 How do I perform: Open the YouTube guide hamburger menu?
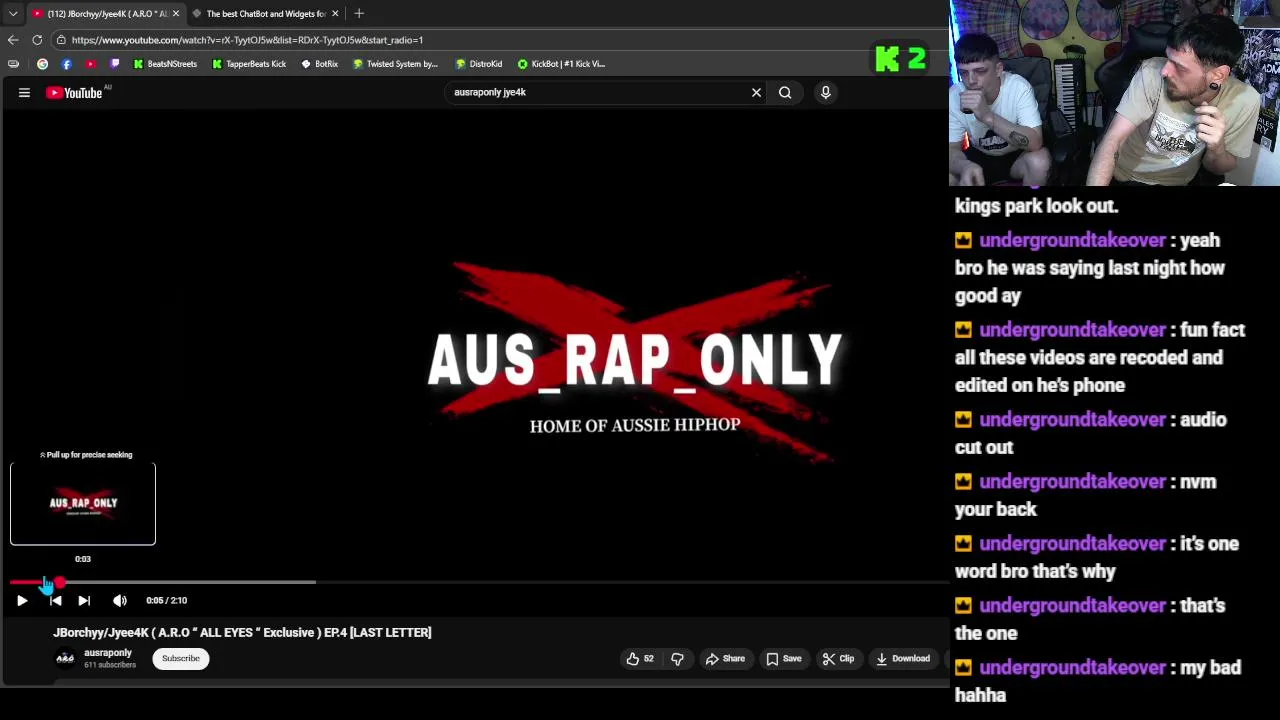point(24,92)
